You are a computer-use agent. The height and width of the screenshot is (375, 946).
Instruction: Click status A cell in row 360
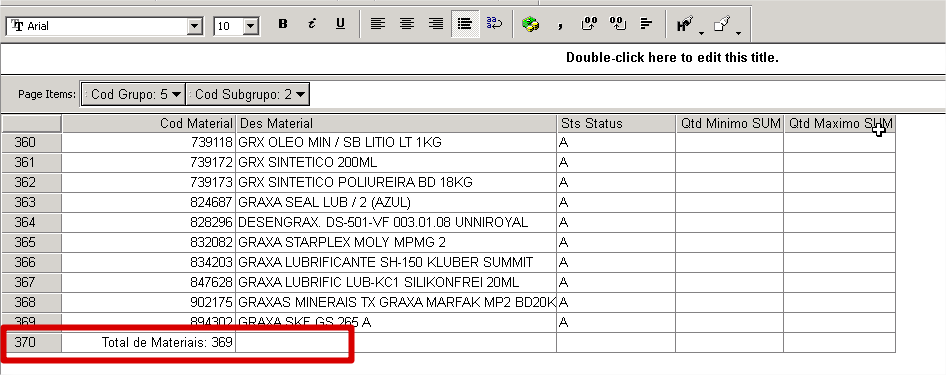tap(616, 142)
